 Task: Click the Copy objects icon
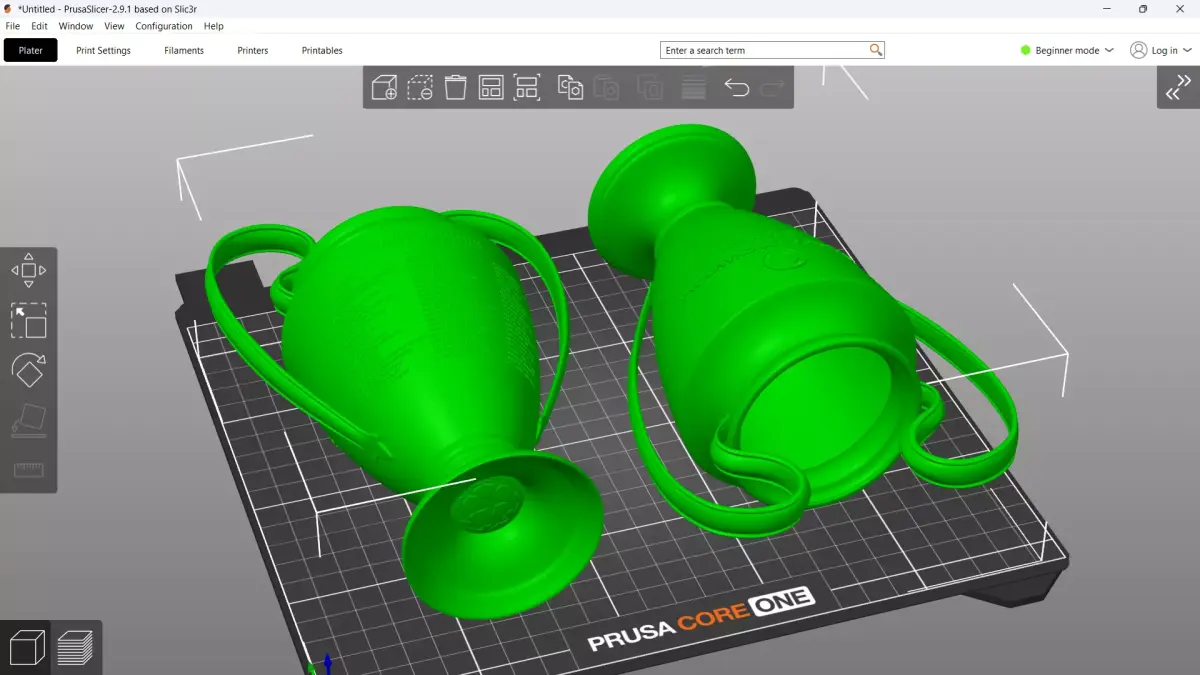(570, 88)
